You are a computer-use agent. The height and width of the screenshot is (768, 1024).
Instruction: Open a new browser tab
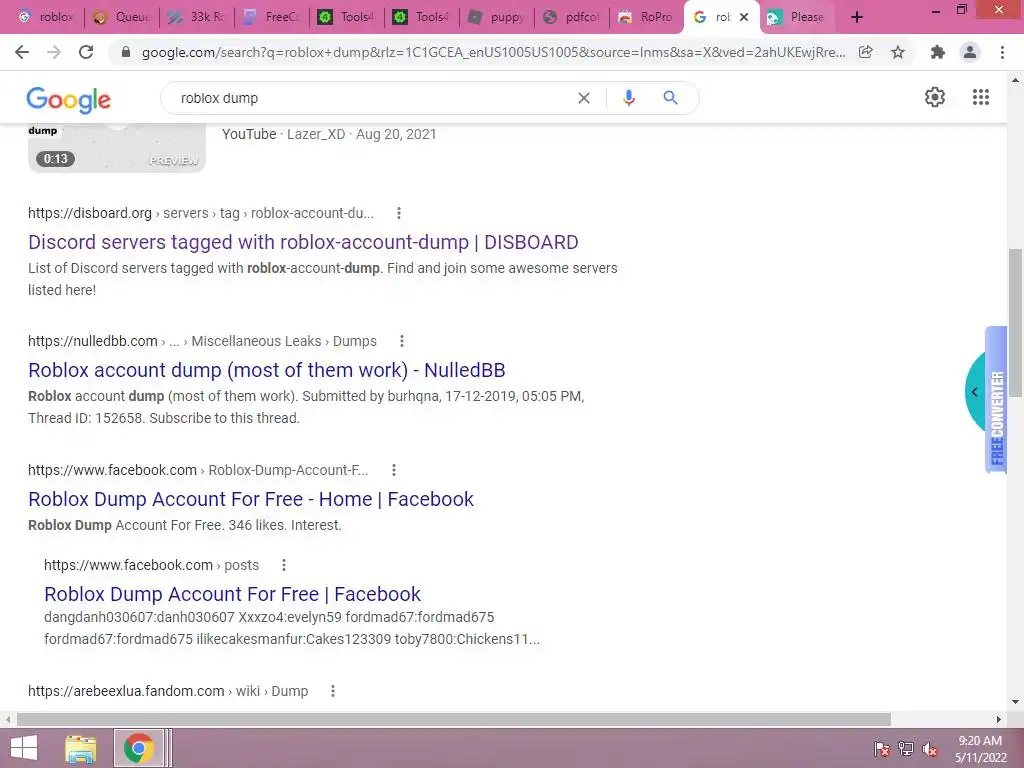point(857,17)
